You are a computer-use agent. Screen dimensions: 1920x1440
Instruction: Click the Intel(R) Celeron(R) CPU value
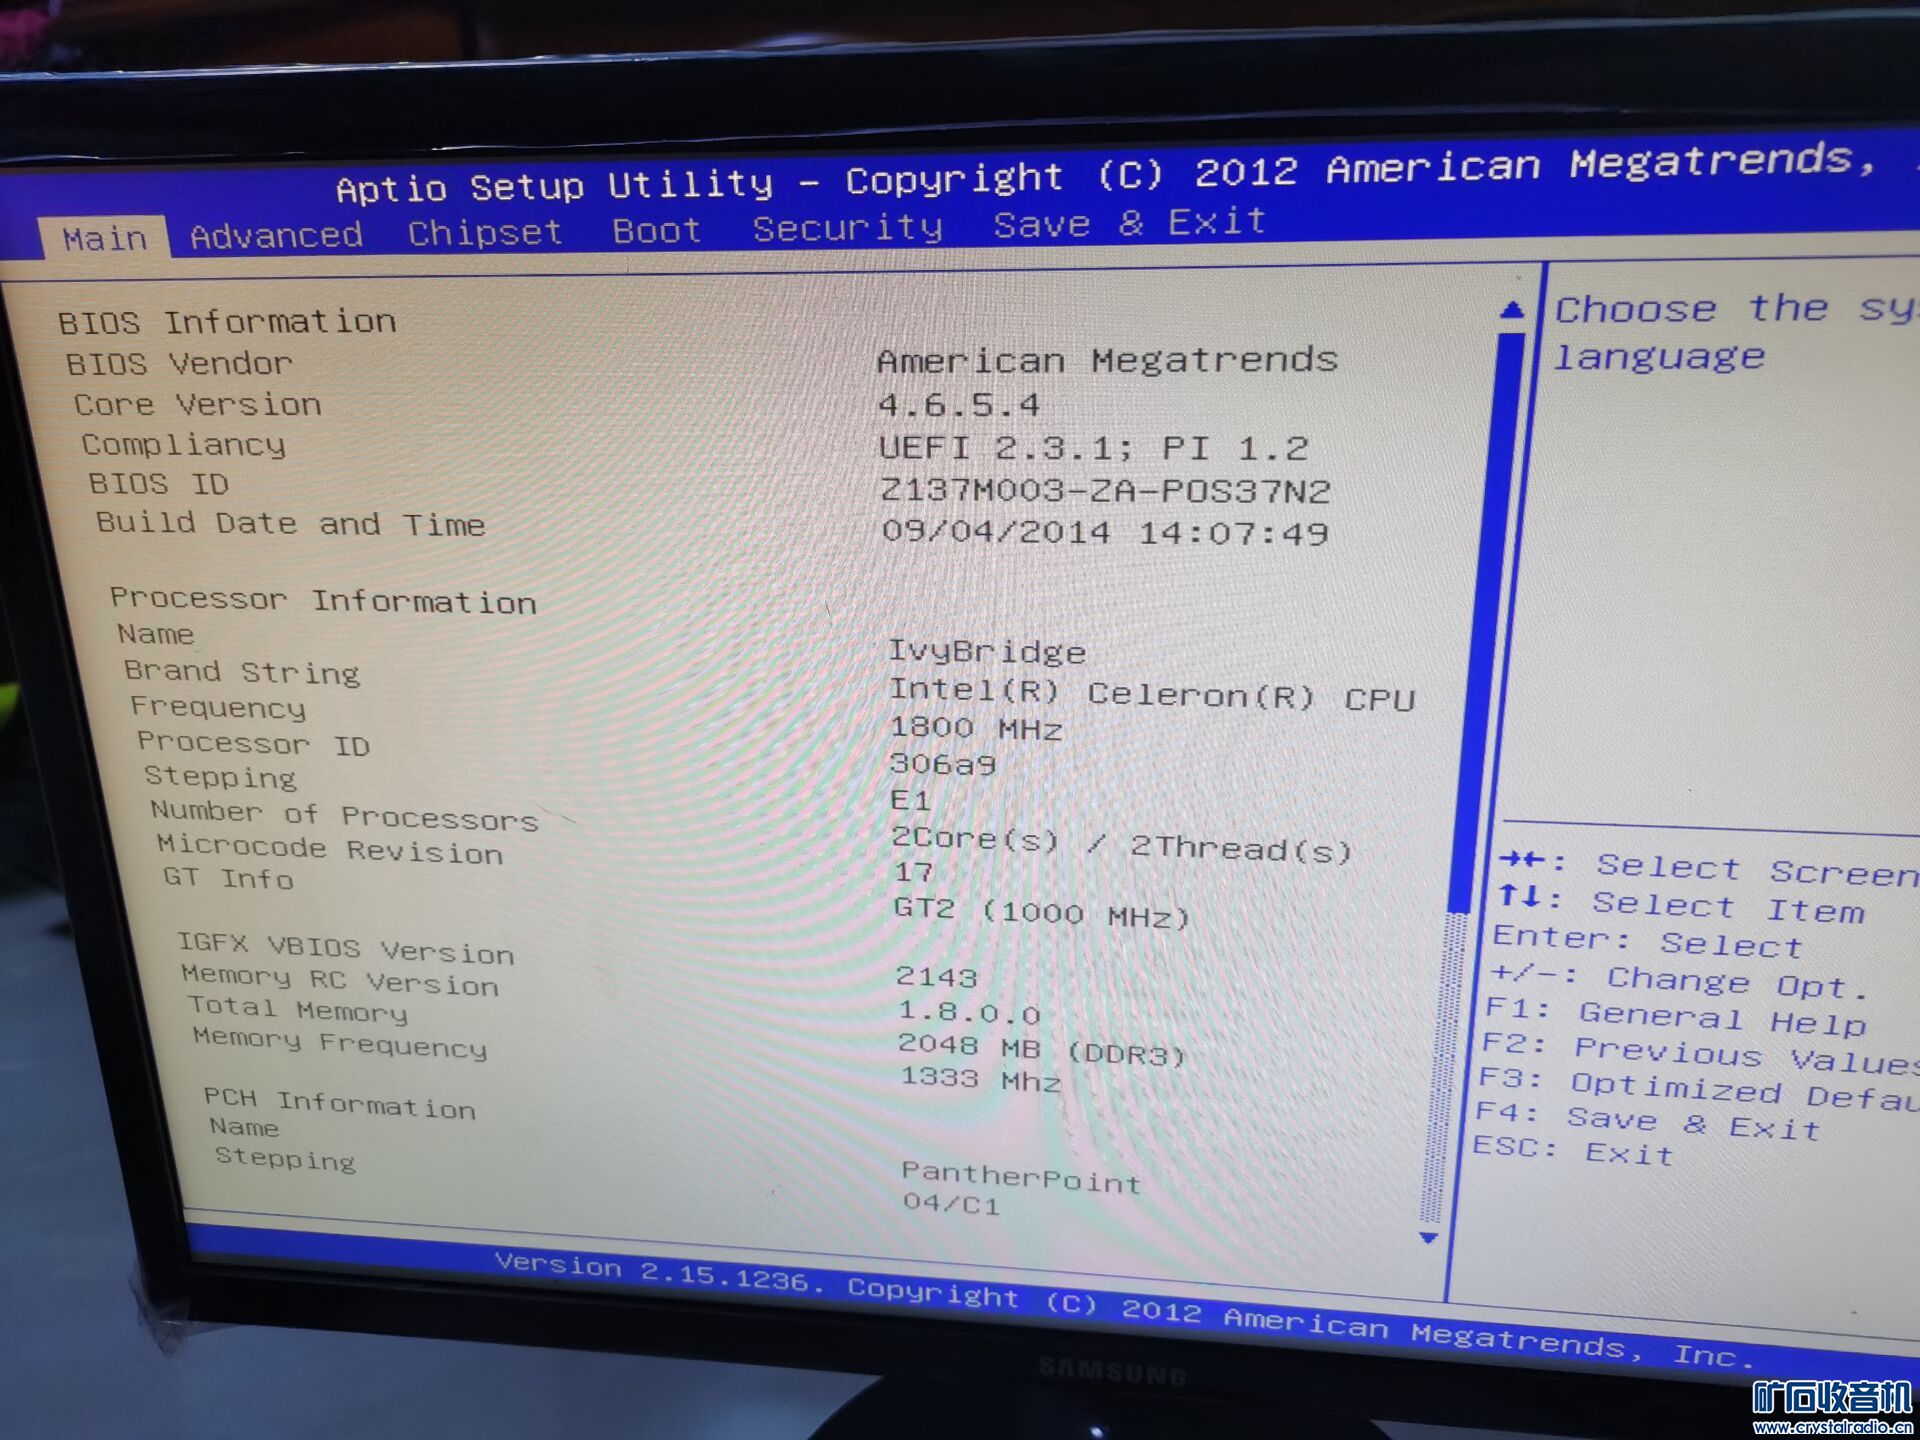pos(1152,695)
